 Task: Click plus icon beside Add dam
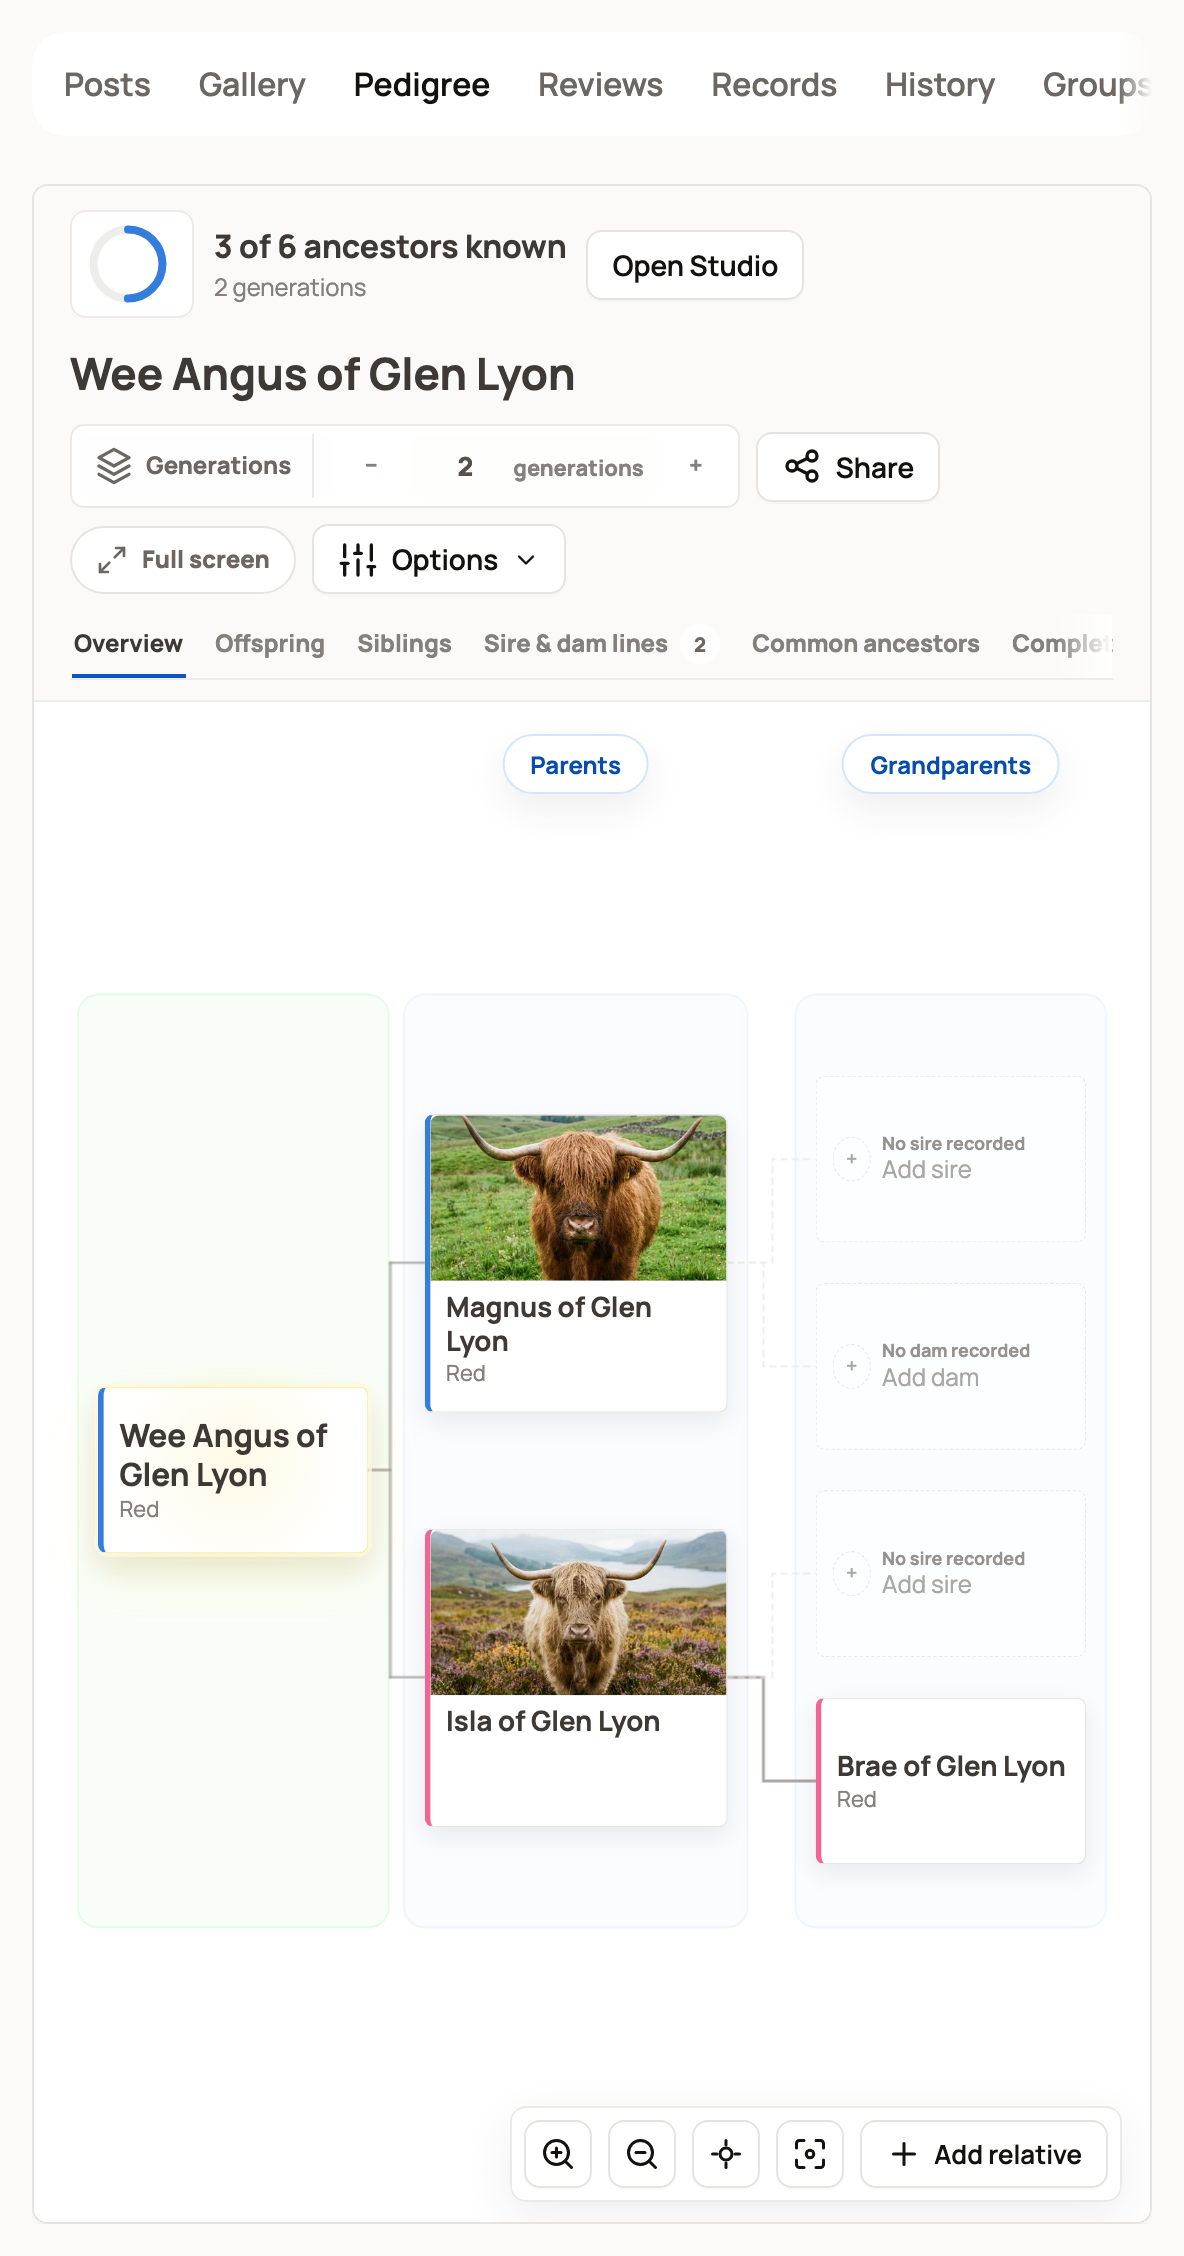click(851, 1365)
